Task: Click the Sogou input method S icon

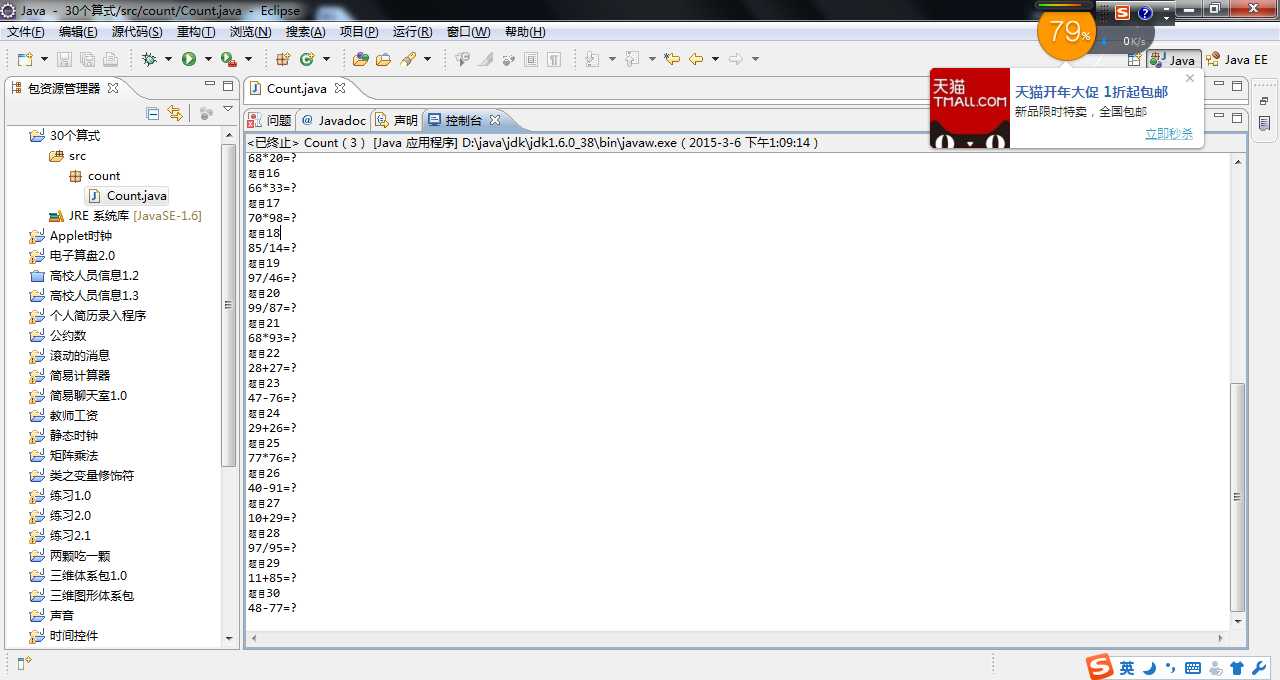Action: point(1100,668)
